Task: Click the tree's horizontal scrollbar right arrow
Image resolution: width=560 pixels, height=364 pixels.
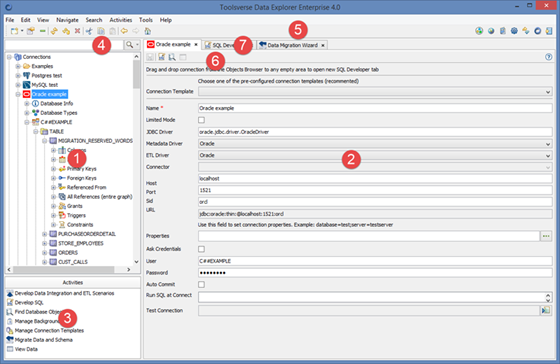Action: click(129, 270)
